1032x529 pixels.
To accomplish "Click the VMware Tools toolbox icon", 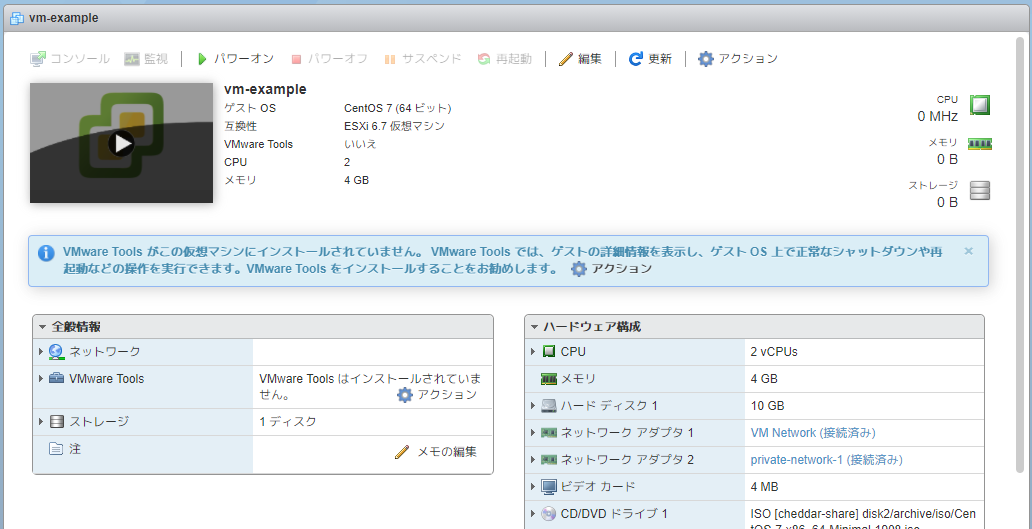I will click(x=57, y=378).
